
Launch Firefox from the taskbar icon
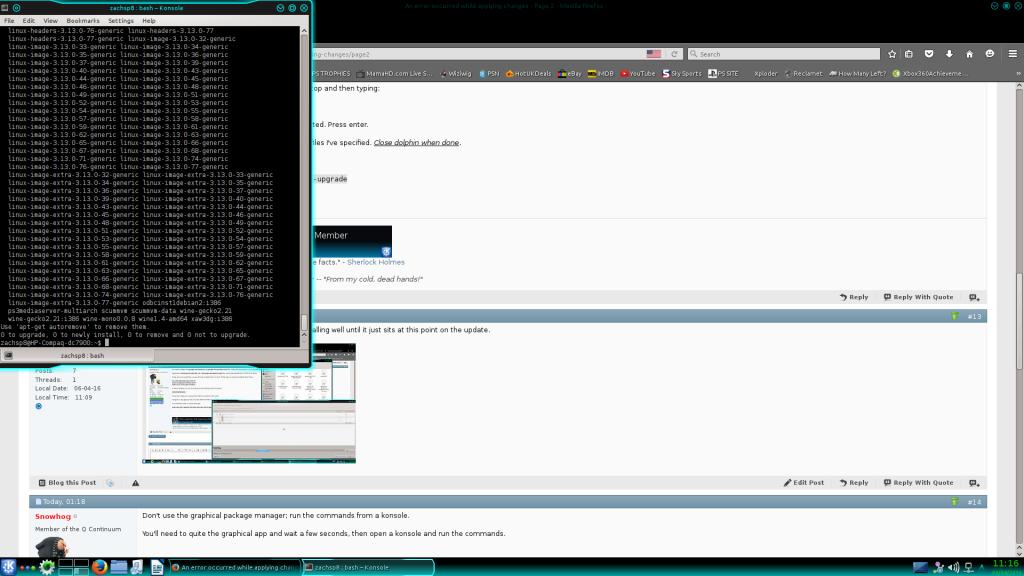pyautogui.click(x=99, y=567)
